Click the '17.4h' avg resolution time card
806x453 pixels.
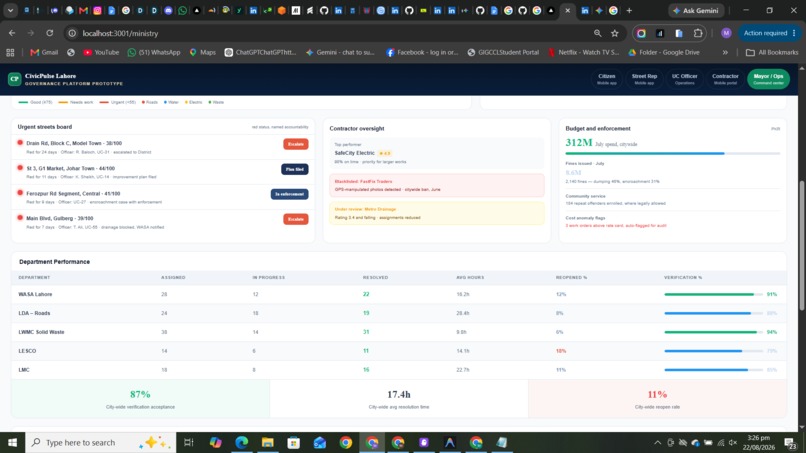pos(399,398)
